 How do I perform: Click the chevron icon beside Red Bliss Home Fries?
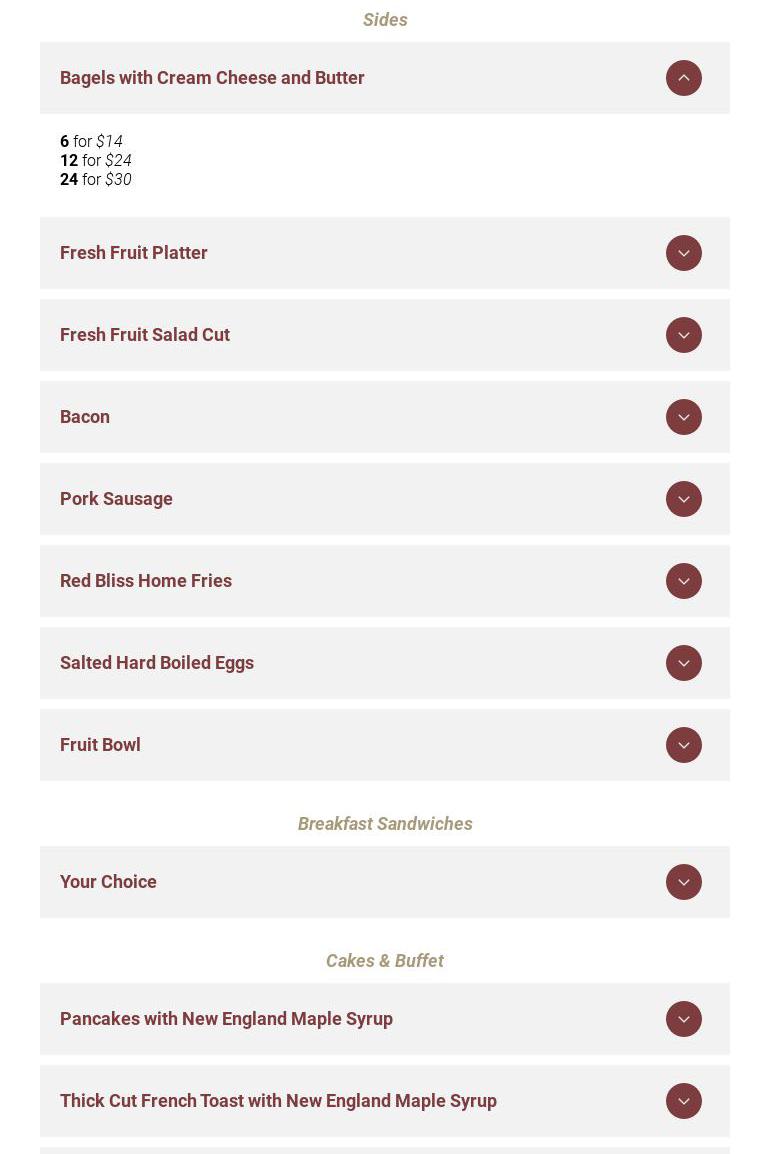click(684, 581)
